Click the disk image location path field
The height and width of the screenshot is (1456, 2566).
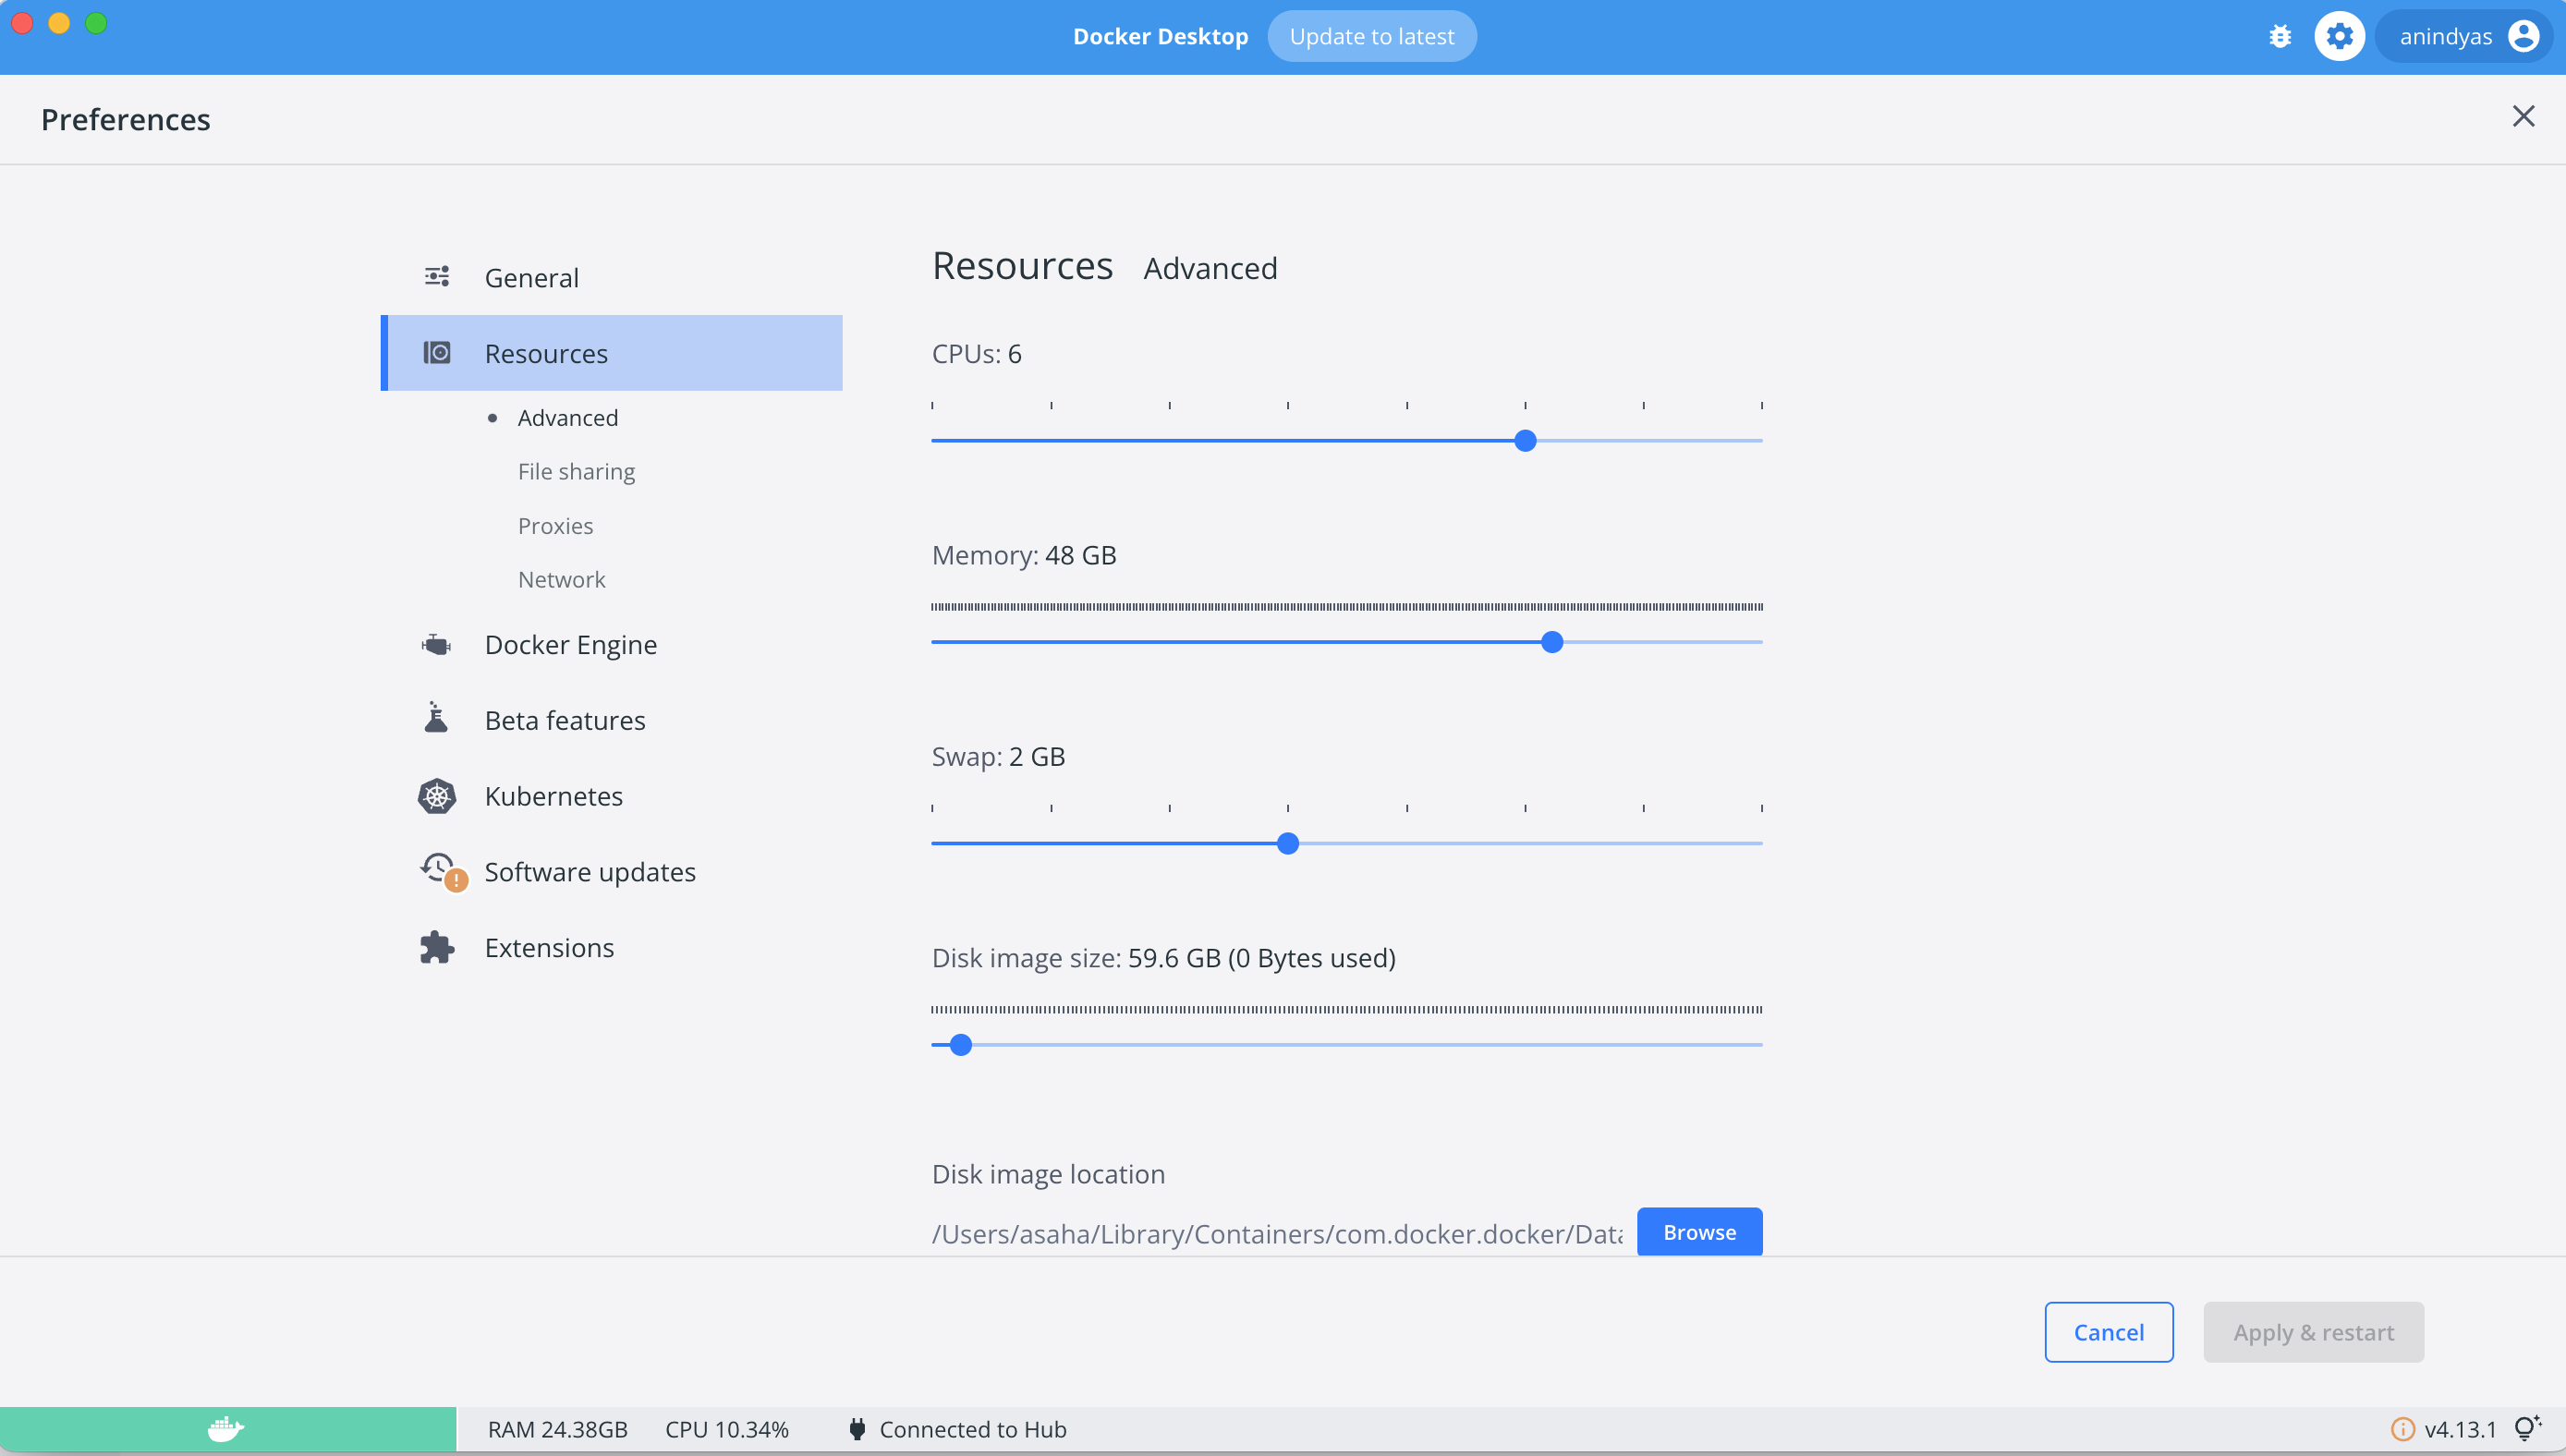[1277, 1234]
